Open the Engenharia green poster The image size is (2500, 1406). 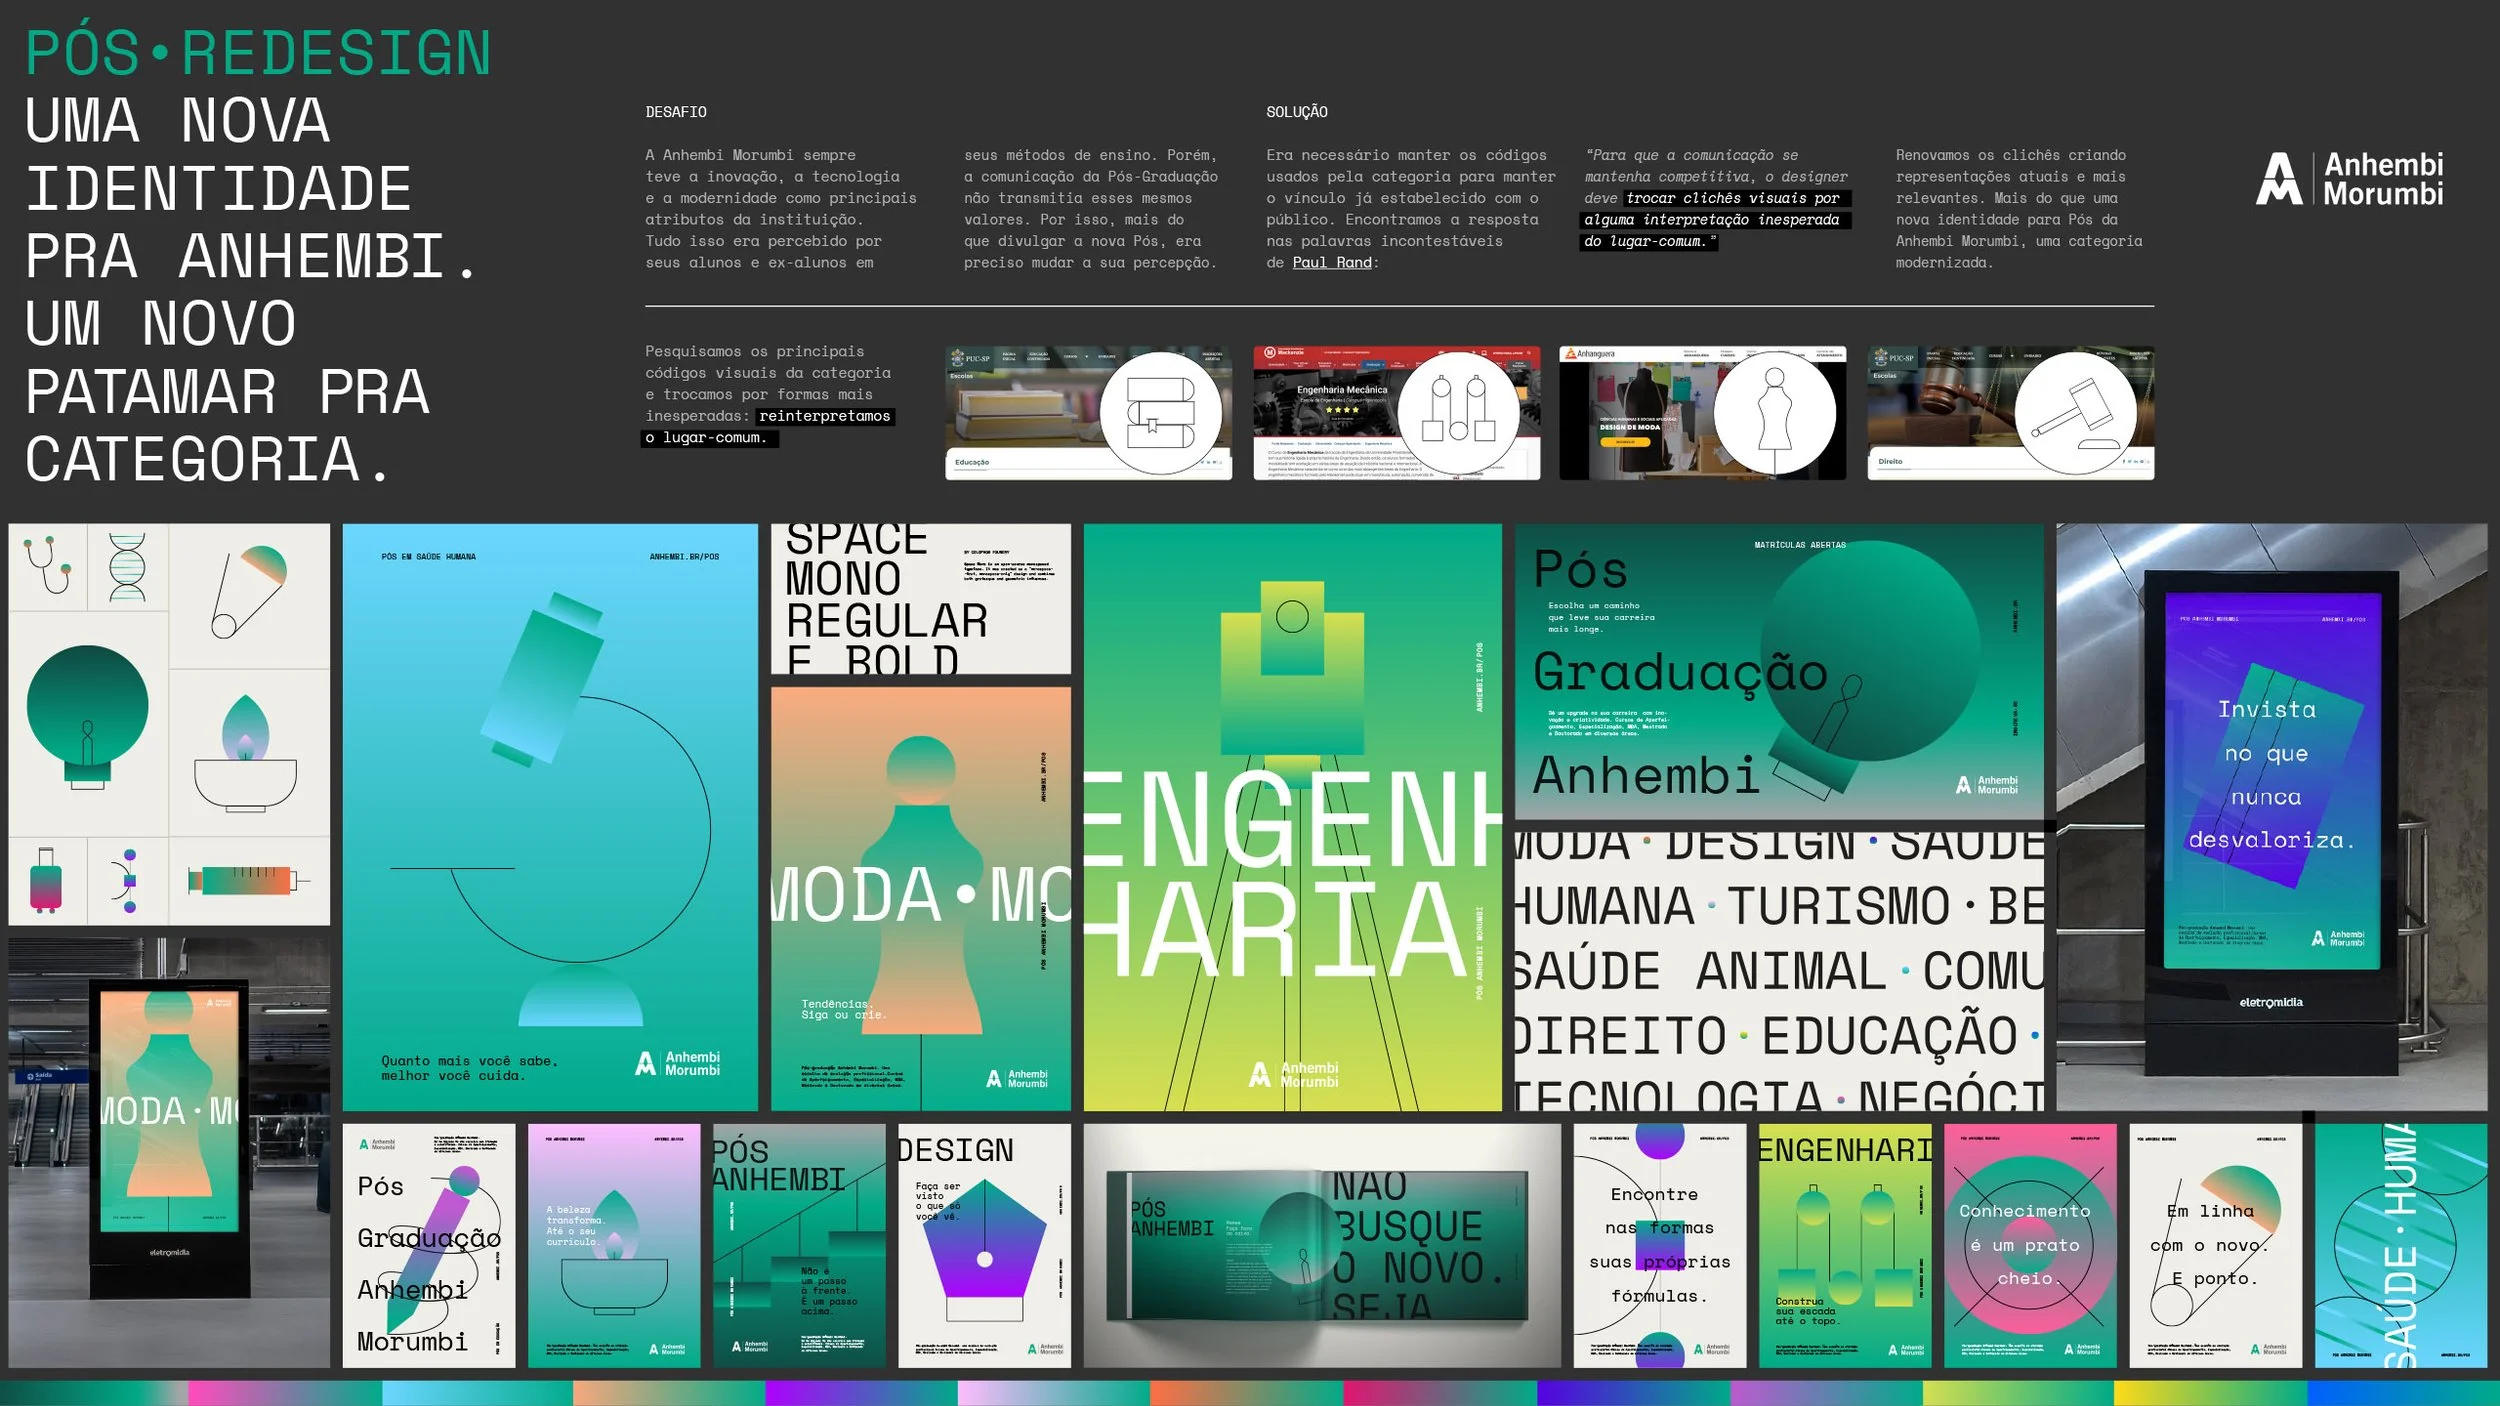click(x=1292, y=816)
